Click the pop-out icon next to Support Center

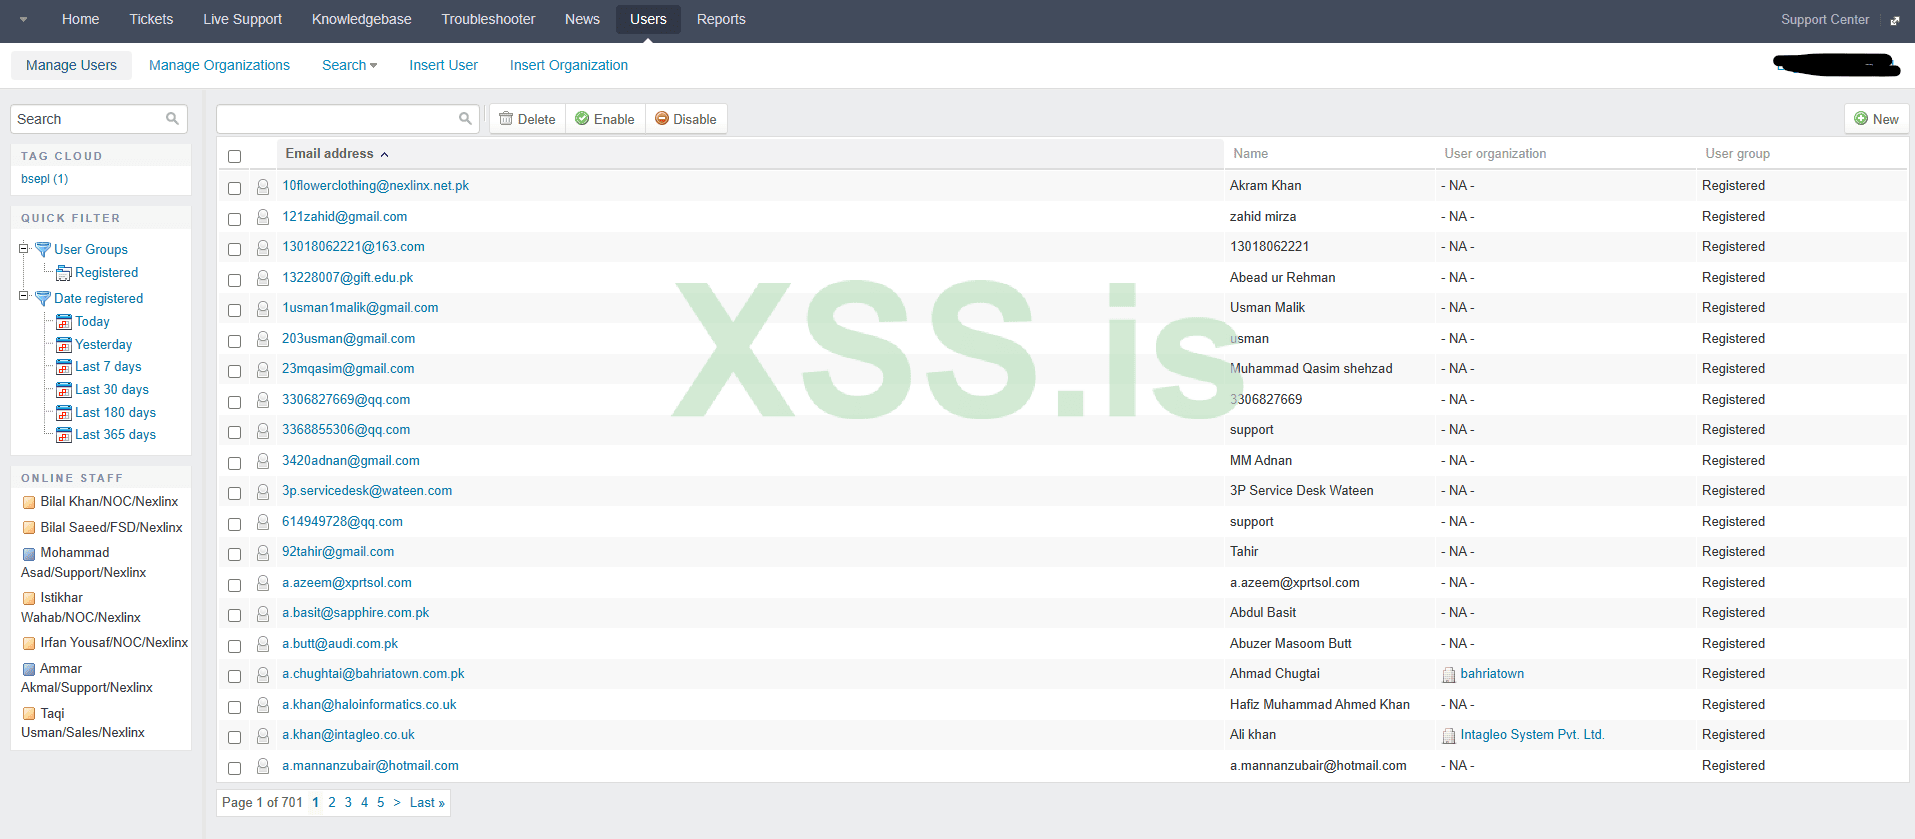1894,20
